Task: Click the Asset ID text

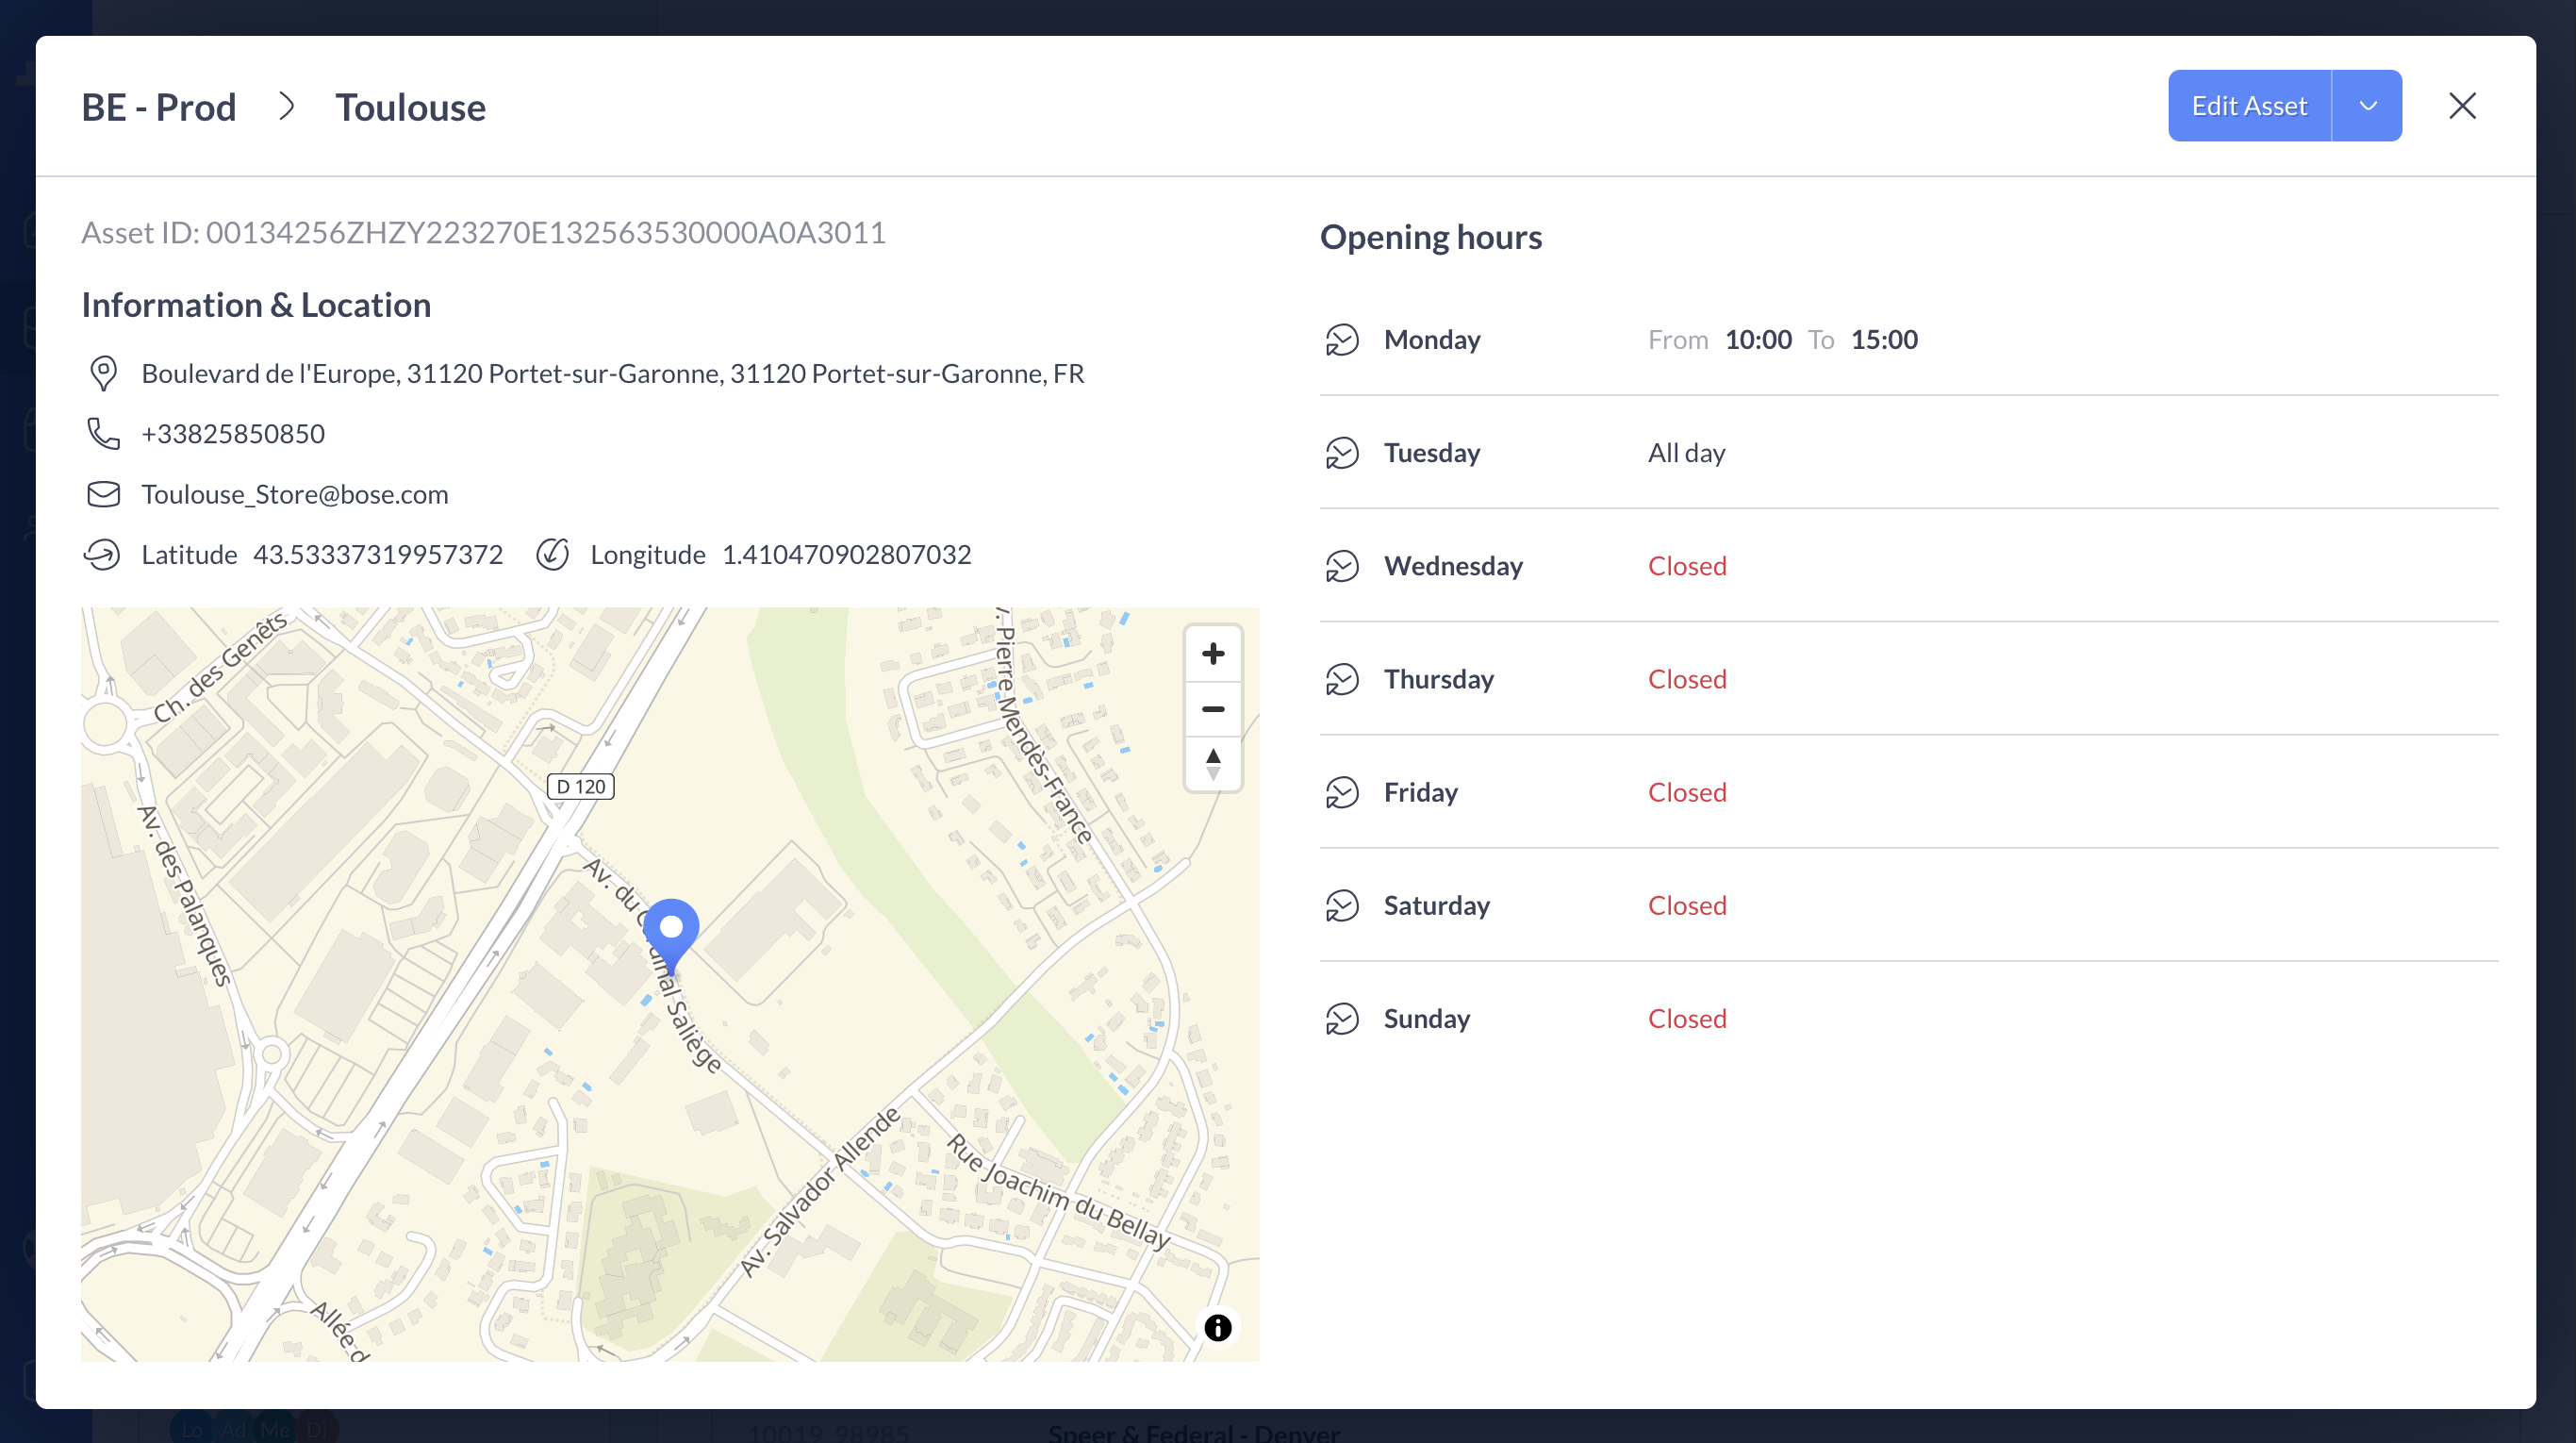Action: [x=483, y=232]
